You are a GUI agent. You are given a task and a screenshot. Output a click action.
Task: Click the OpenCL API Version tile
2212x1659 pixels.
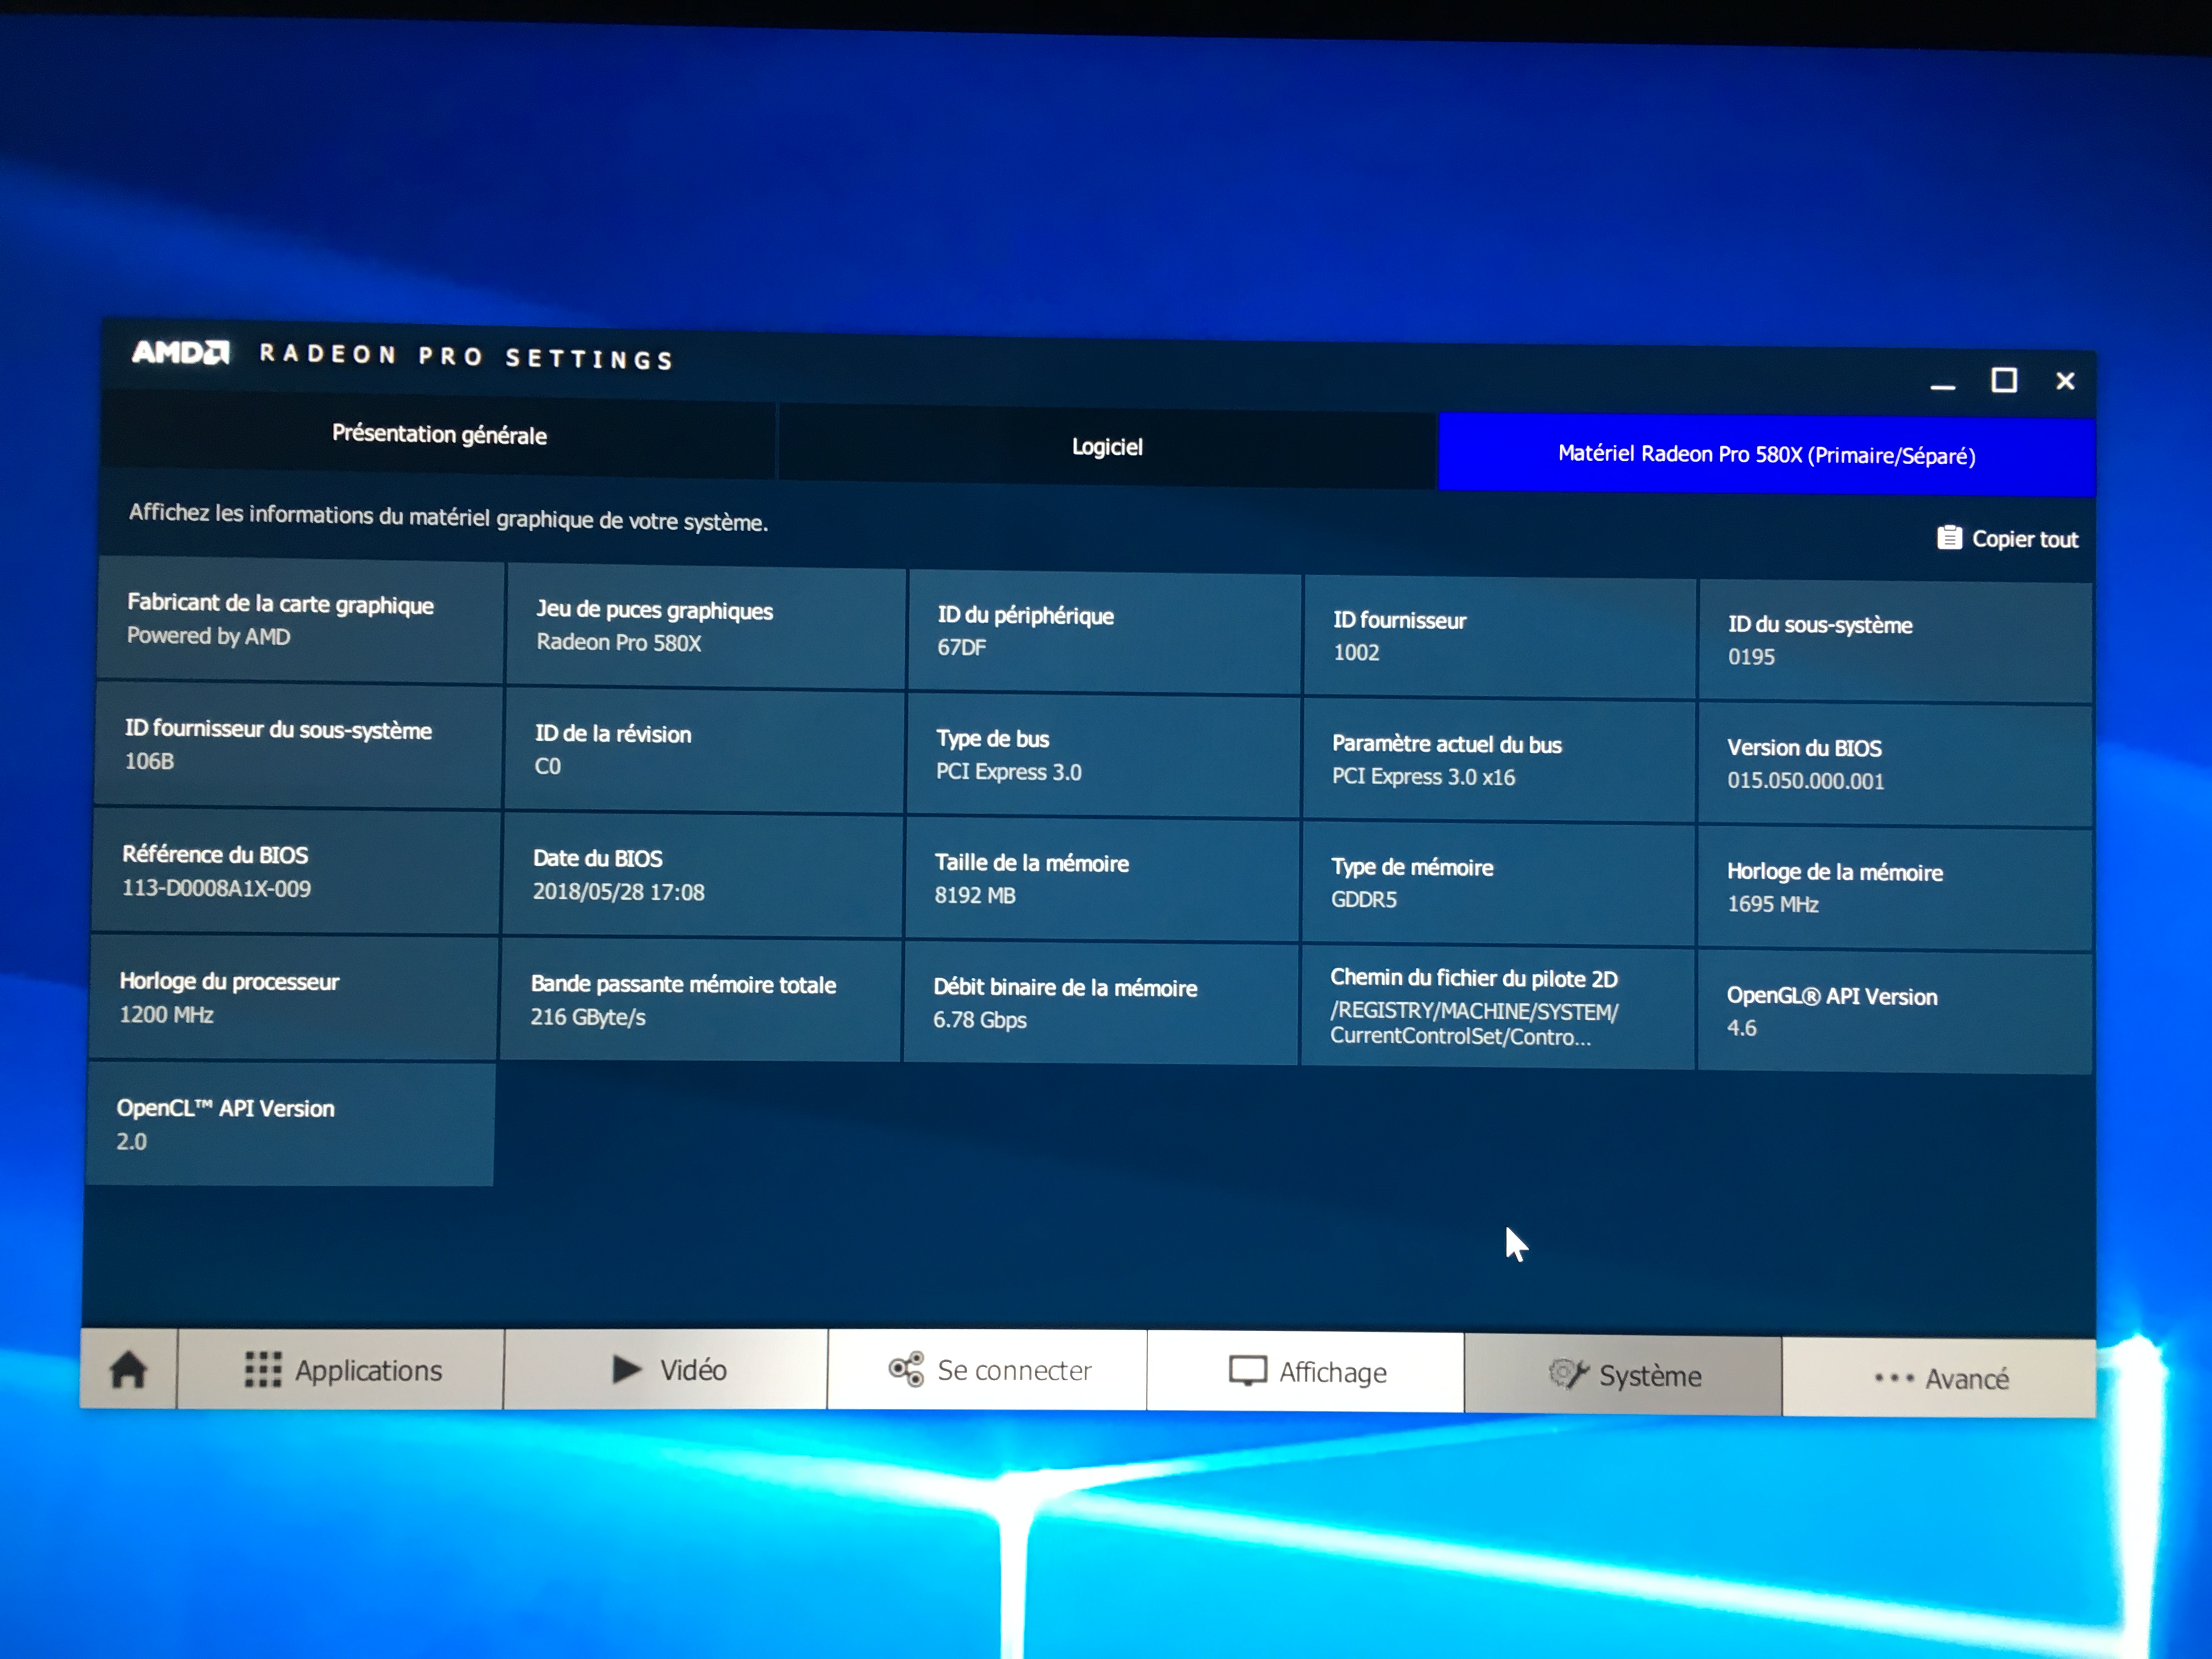click(291, 1124)
